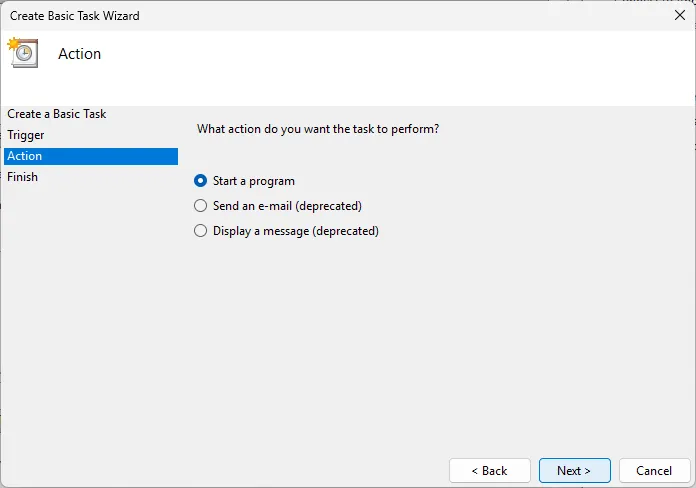This screenshot has width=696, height=488.
Task: Click the clock wizard icon in header
Action: click(23, 52)
